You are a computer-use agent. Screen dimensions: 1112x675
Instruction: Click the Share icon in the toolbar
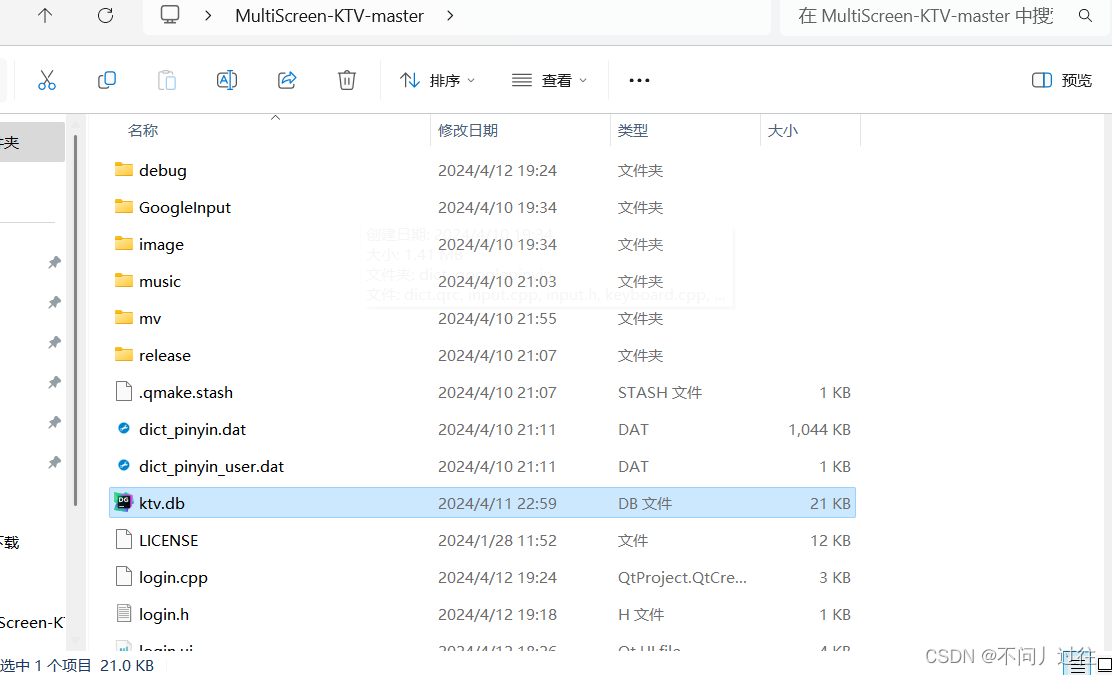(x=287, y=80)
